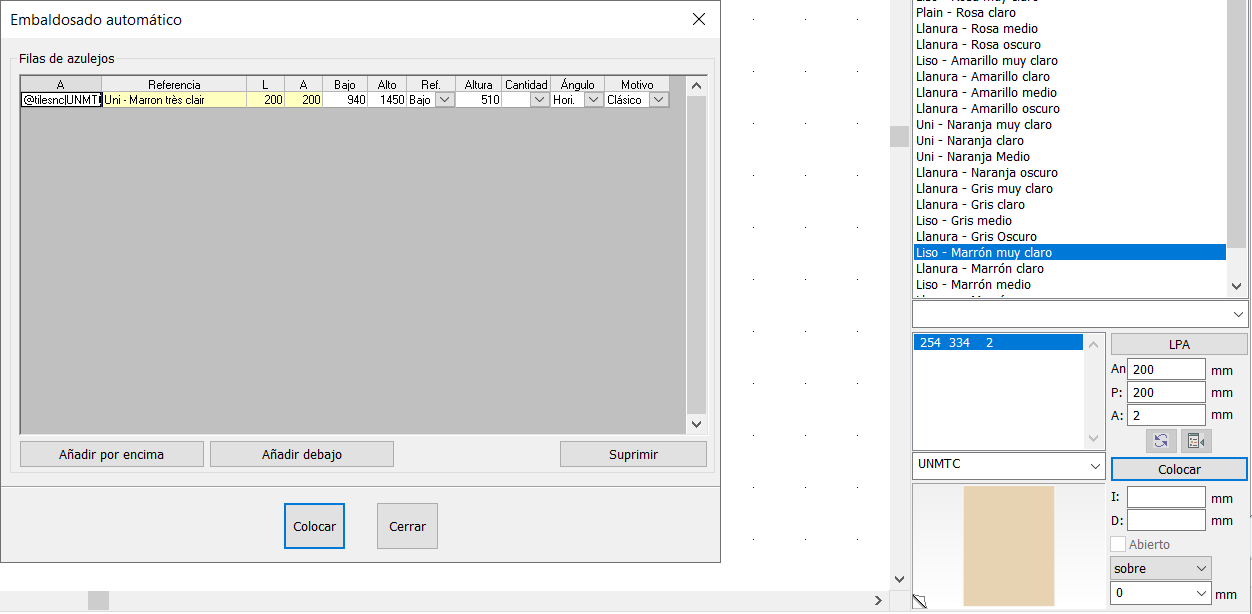Click the Añadir debajo button
Screen dimensions: 1252x614
[301, 454]
